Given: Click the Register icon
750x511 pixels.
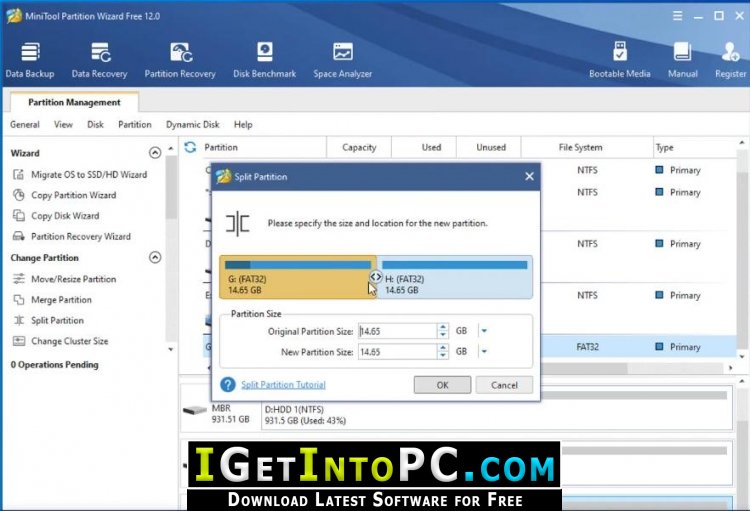Looking at the screenshot, I should (x=731, y=52).
